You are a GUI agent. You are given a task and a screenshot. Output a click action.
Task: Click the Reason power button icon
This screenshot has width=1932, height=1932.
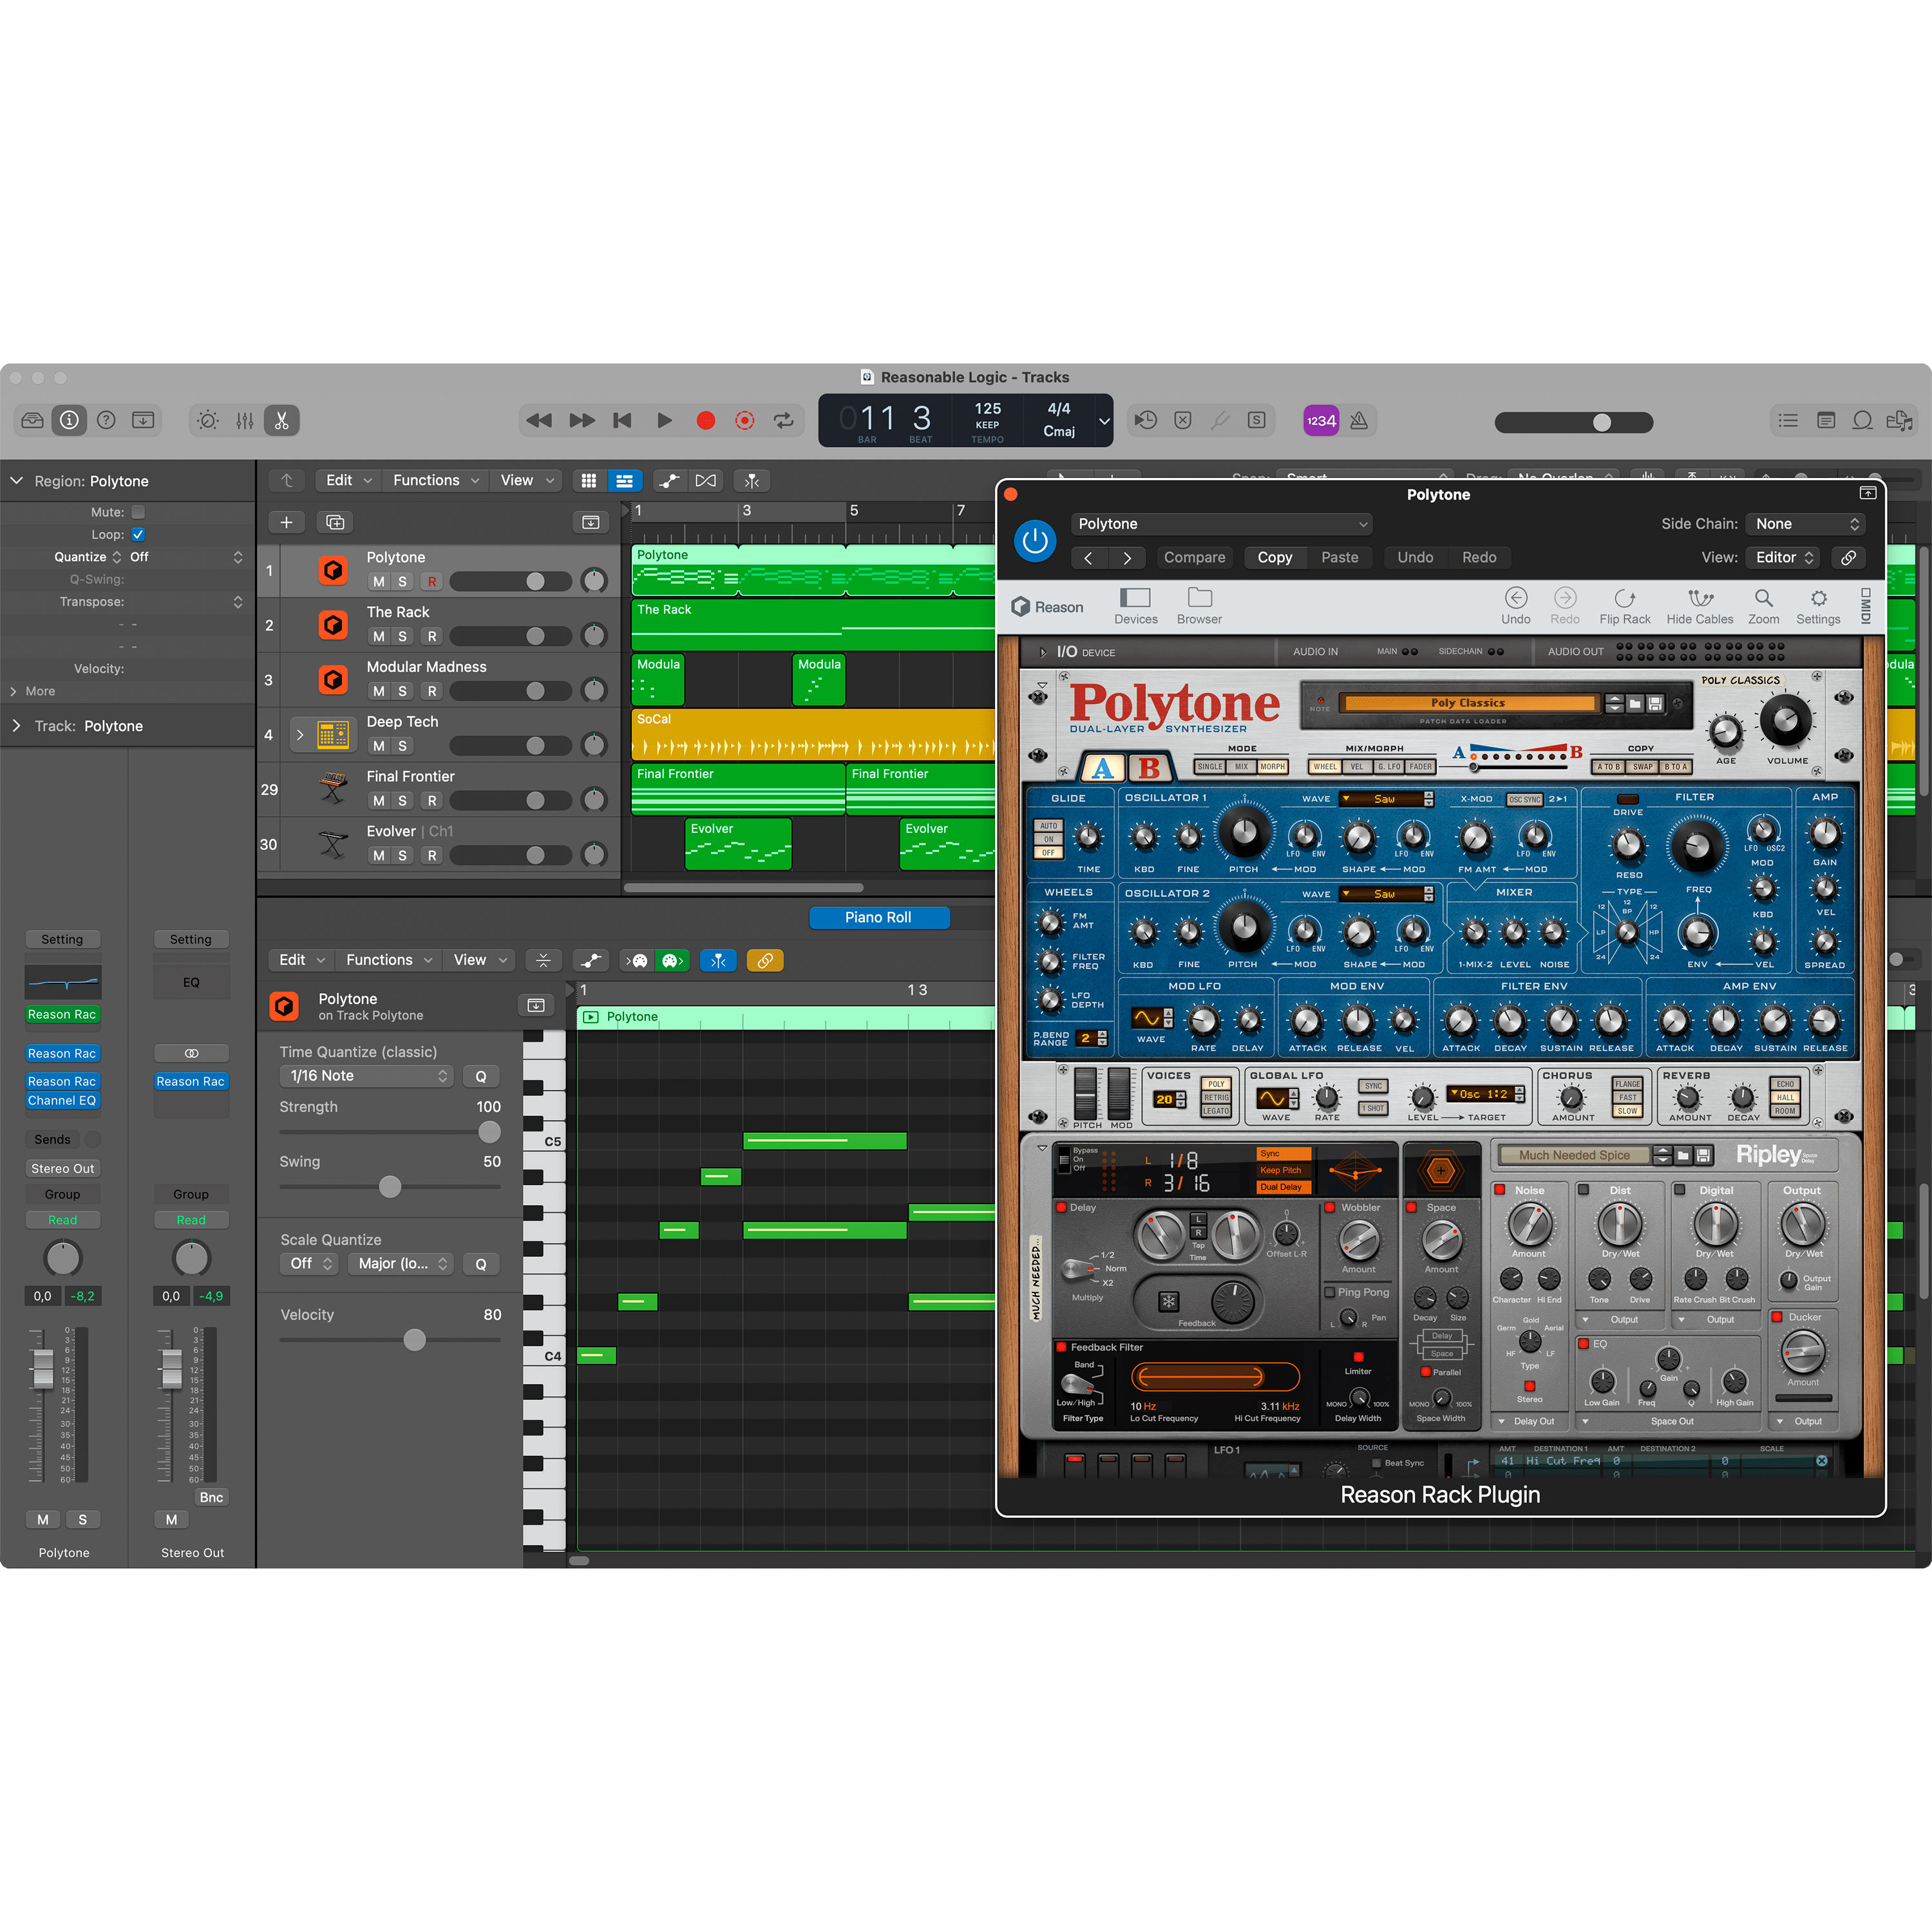(x=1035, y=540)
